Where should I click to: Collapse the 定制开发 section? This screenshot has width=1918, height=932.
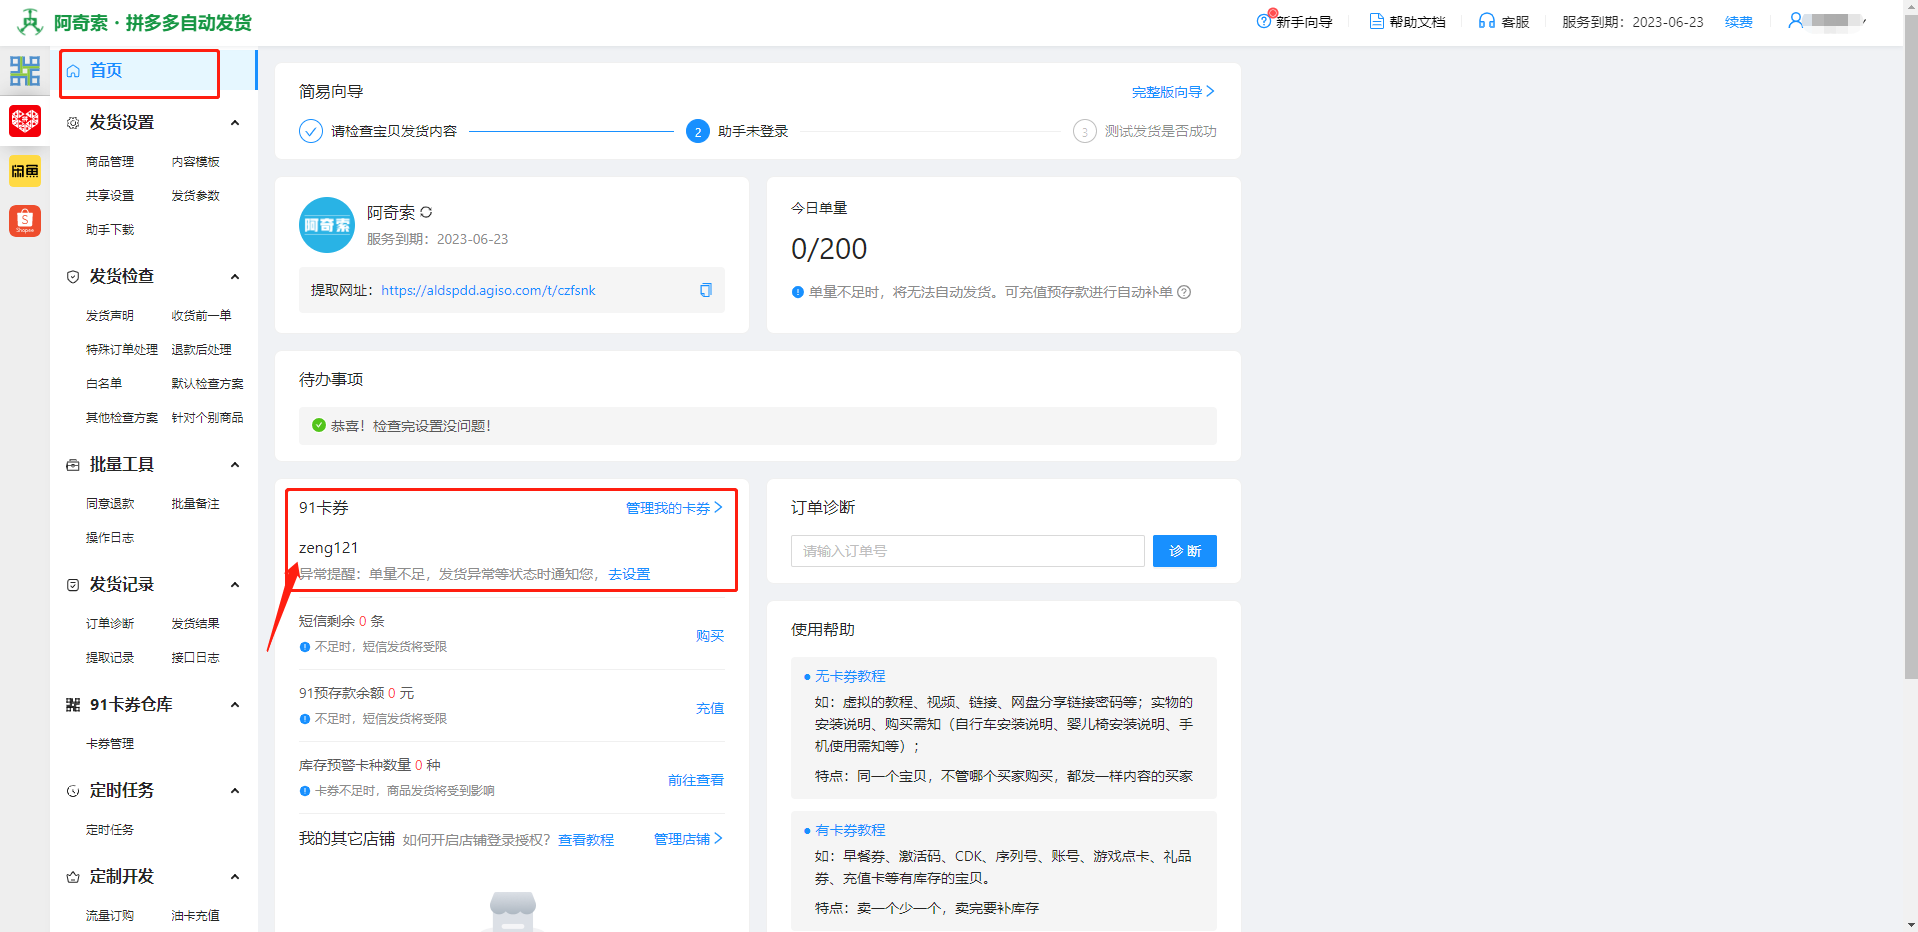235,876
